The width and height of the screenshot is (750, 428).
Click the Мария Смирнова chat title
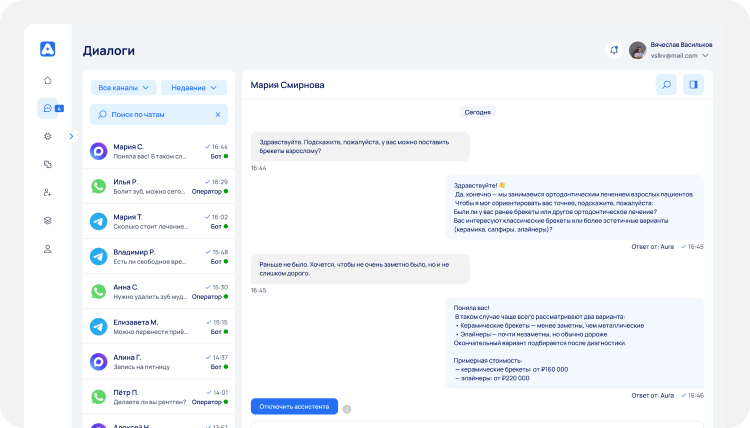point(287,85)
